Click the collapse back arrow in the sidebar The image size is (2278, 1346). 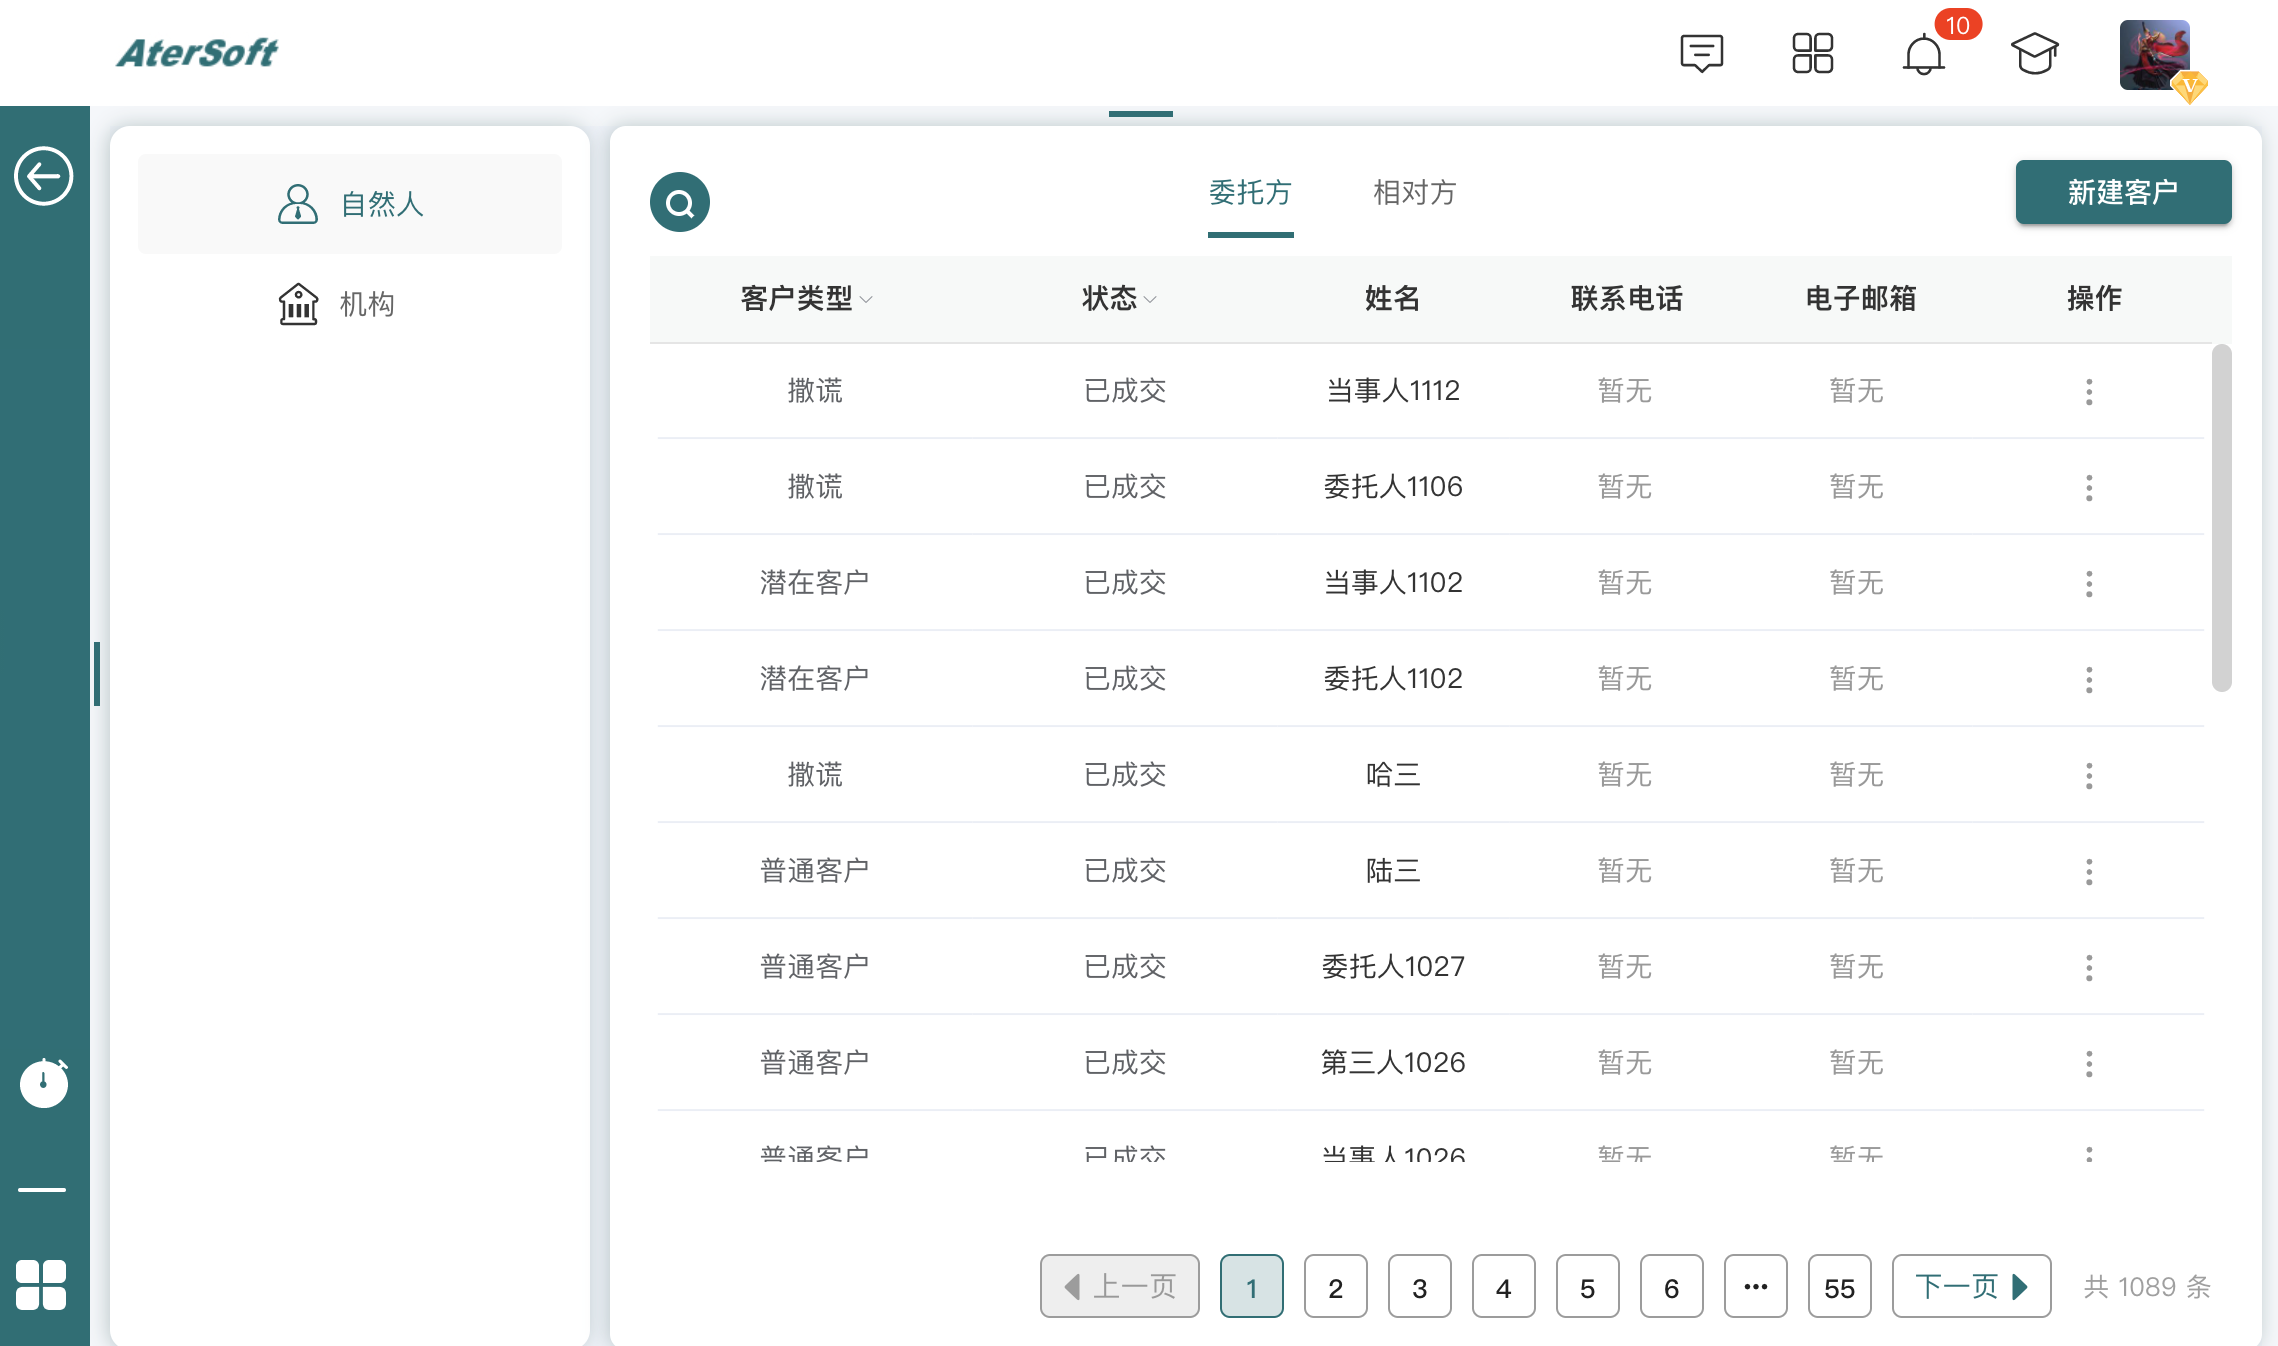(44, 175)
